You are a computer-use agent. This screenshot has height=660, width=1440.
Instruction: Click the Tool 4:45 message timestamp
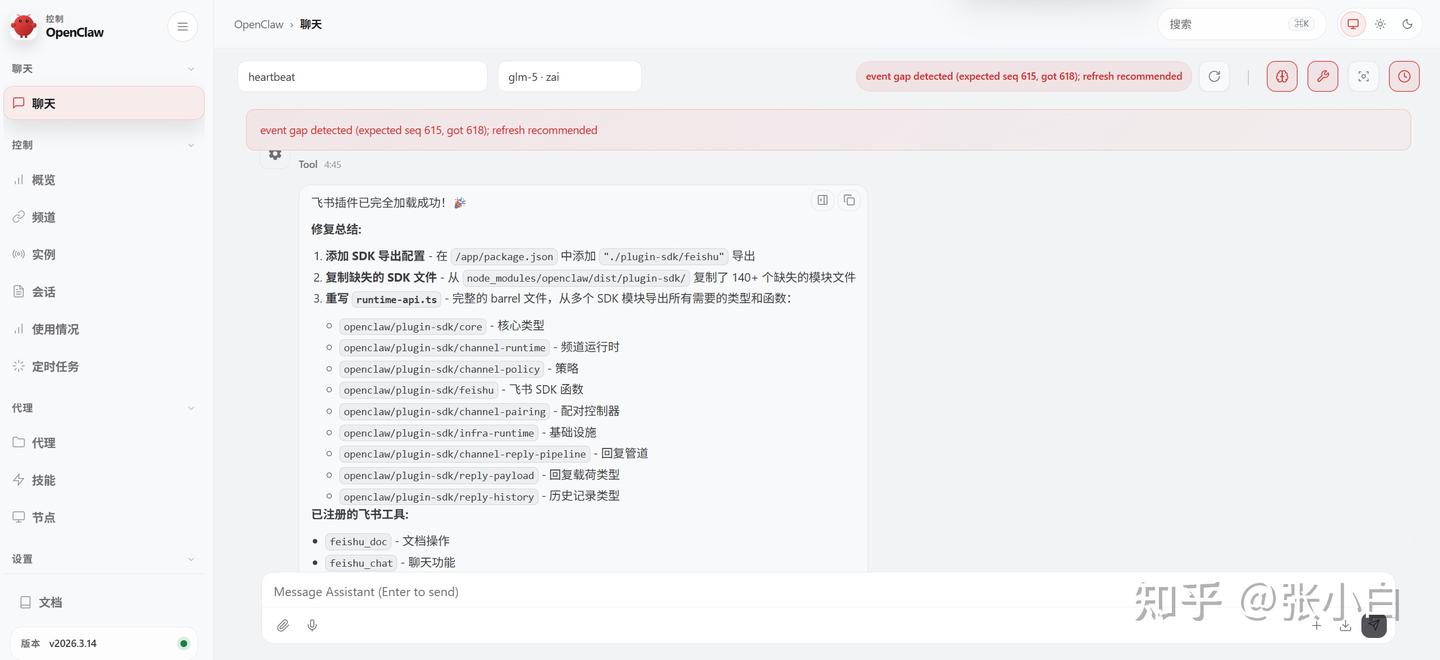pyautogui.click(x=332, y=164)
